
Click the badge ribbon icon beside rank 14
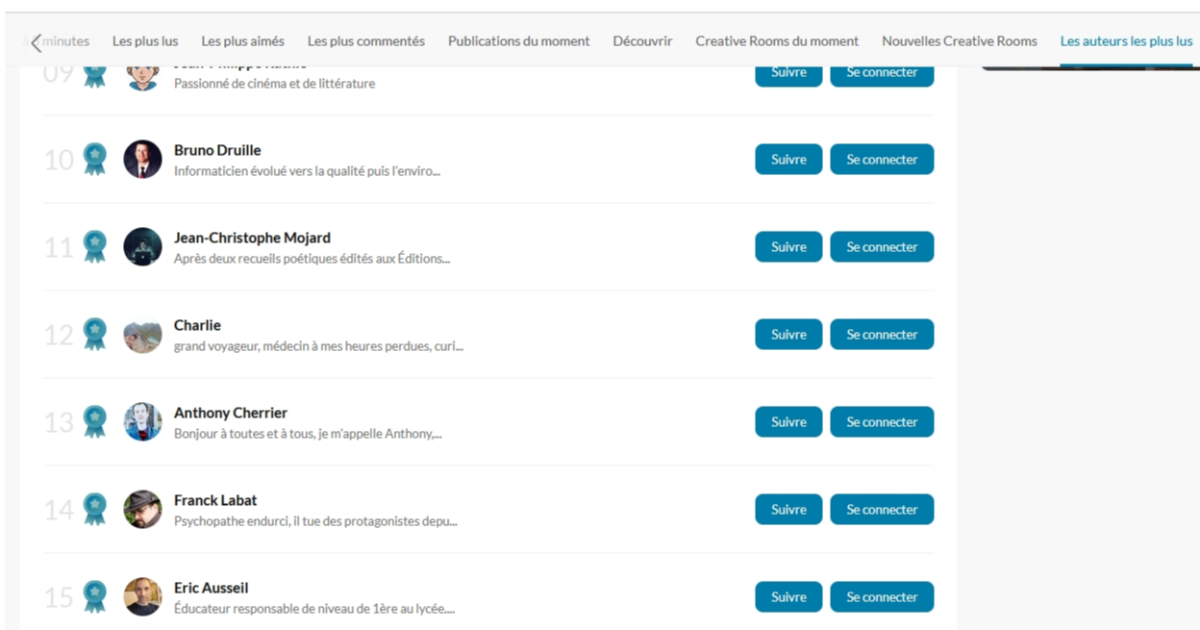(95, 509)
